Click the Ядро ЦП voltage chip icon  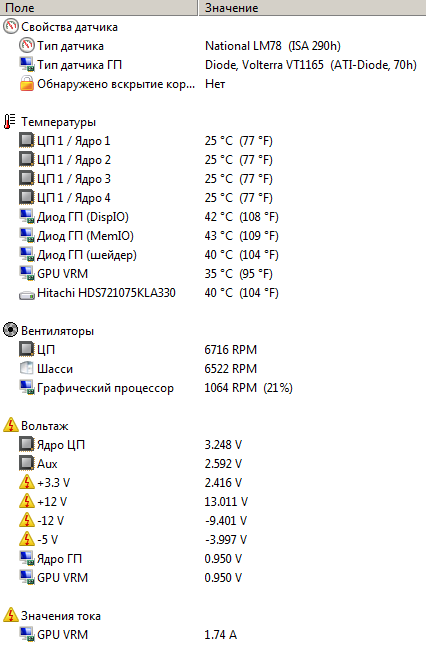pyautogui.click(x=27, y=444)
